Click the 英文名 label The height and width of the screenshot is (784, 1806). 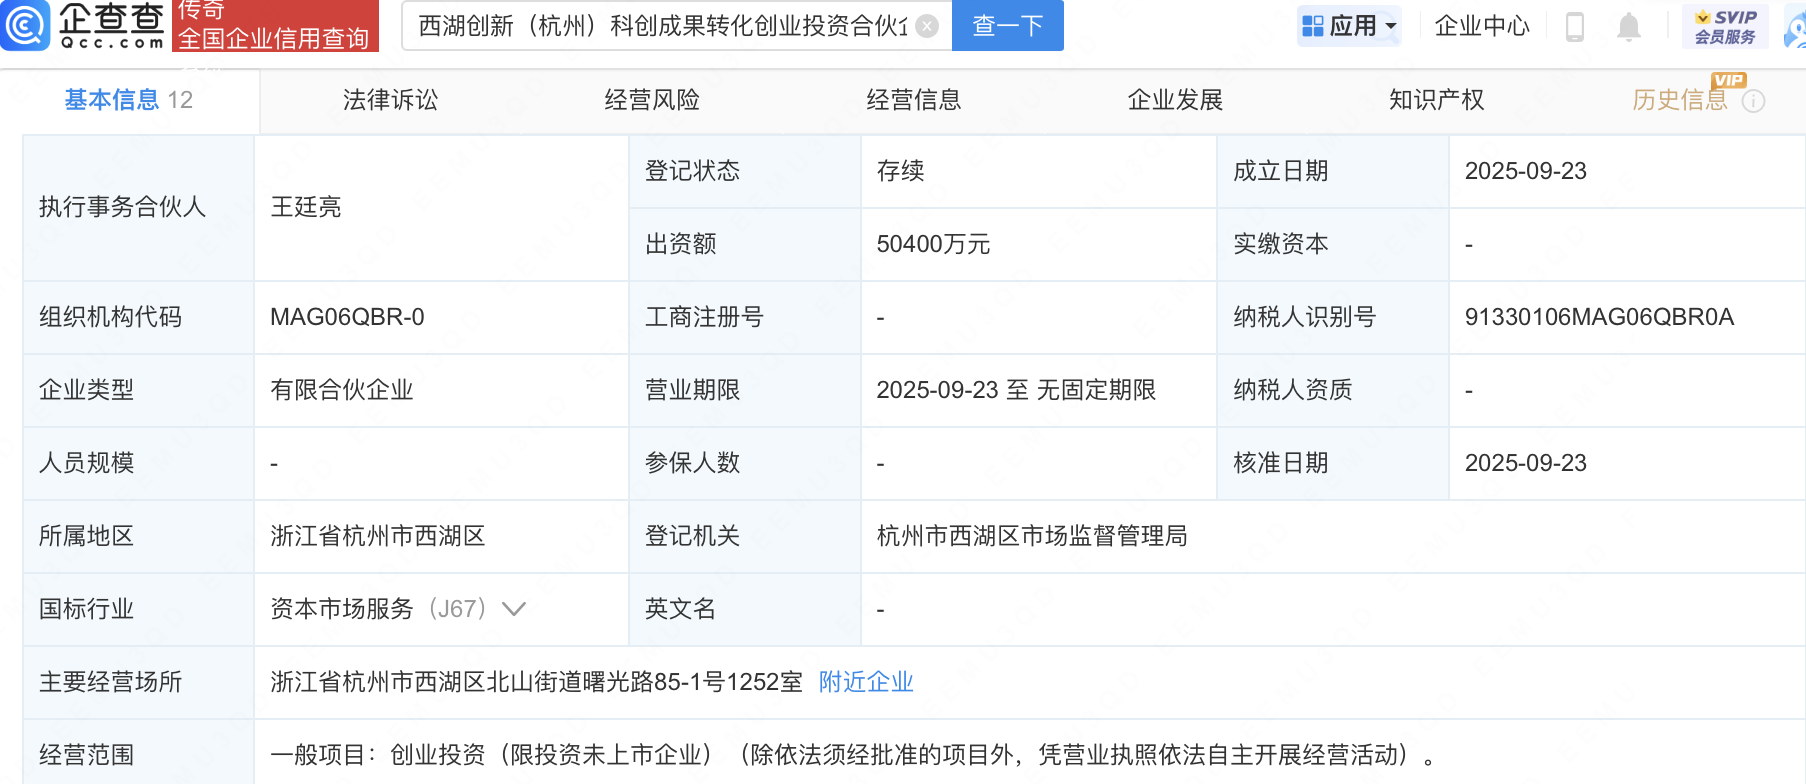[680, 609]
